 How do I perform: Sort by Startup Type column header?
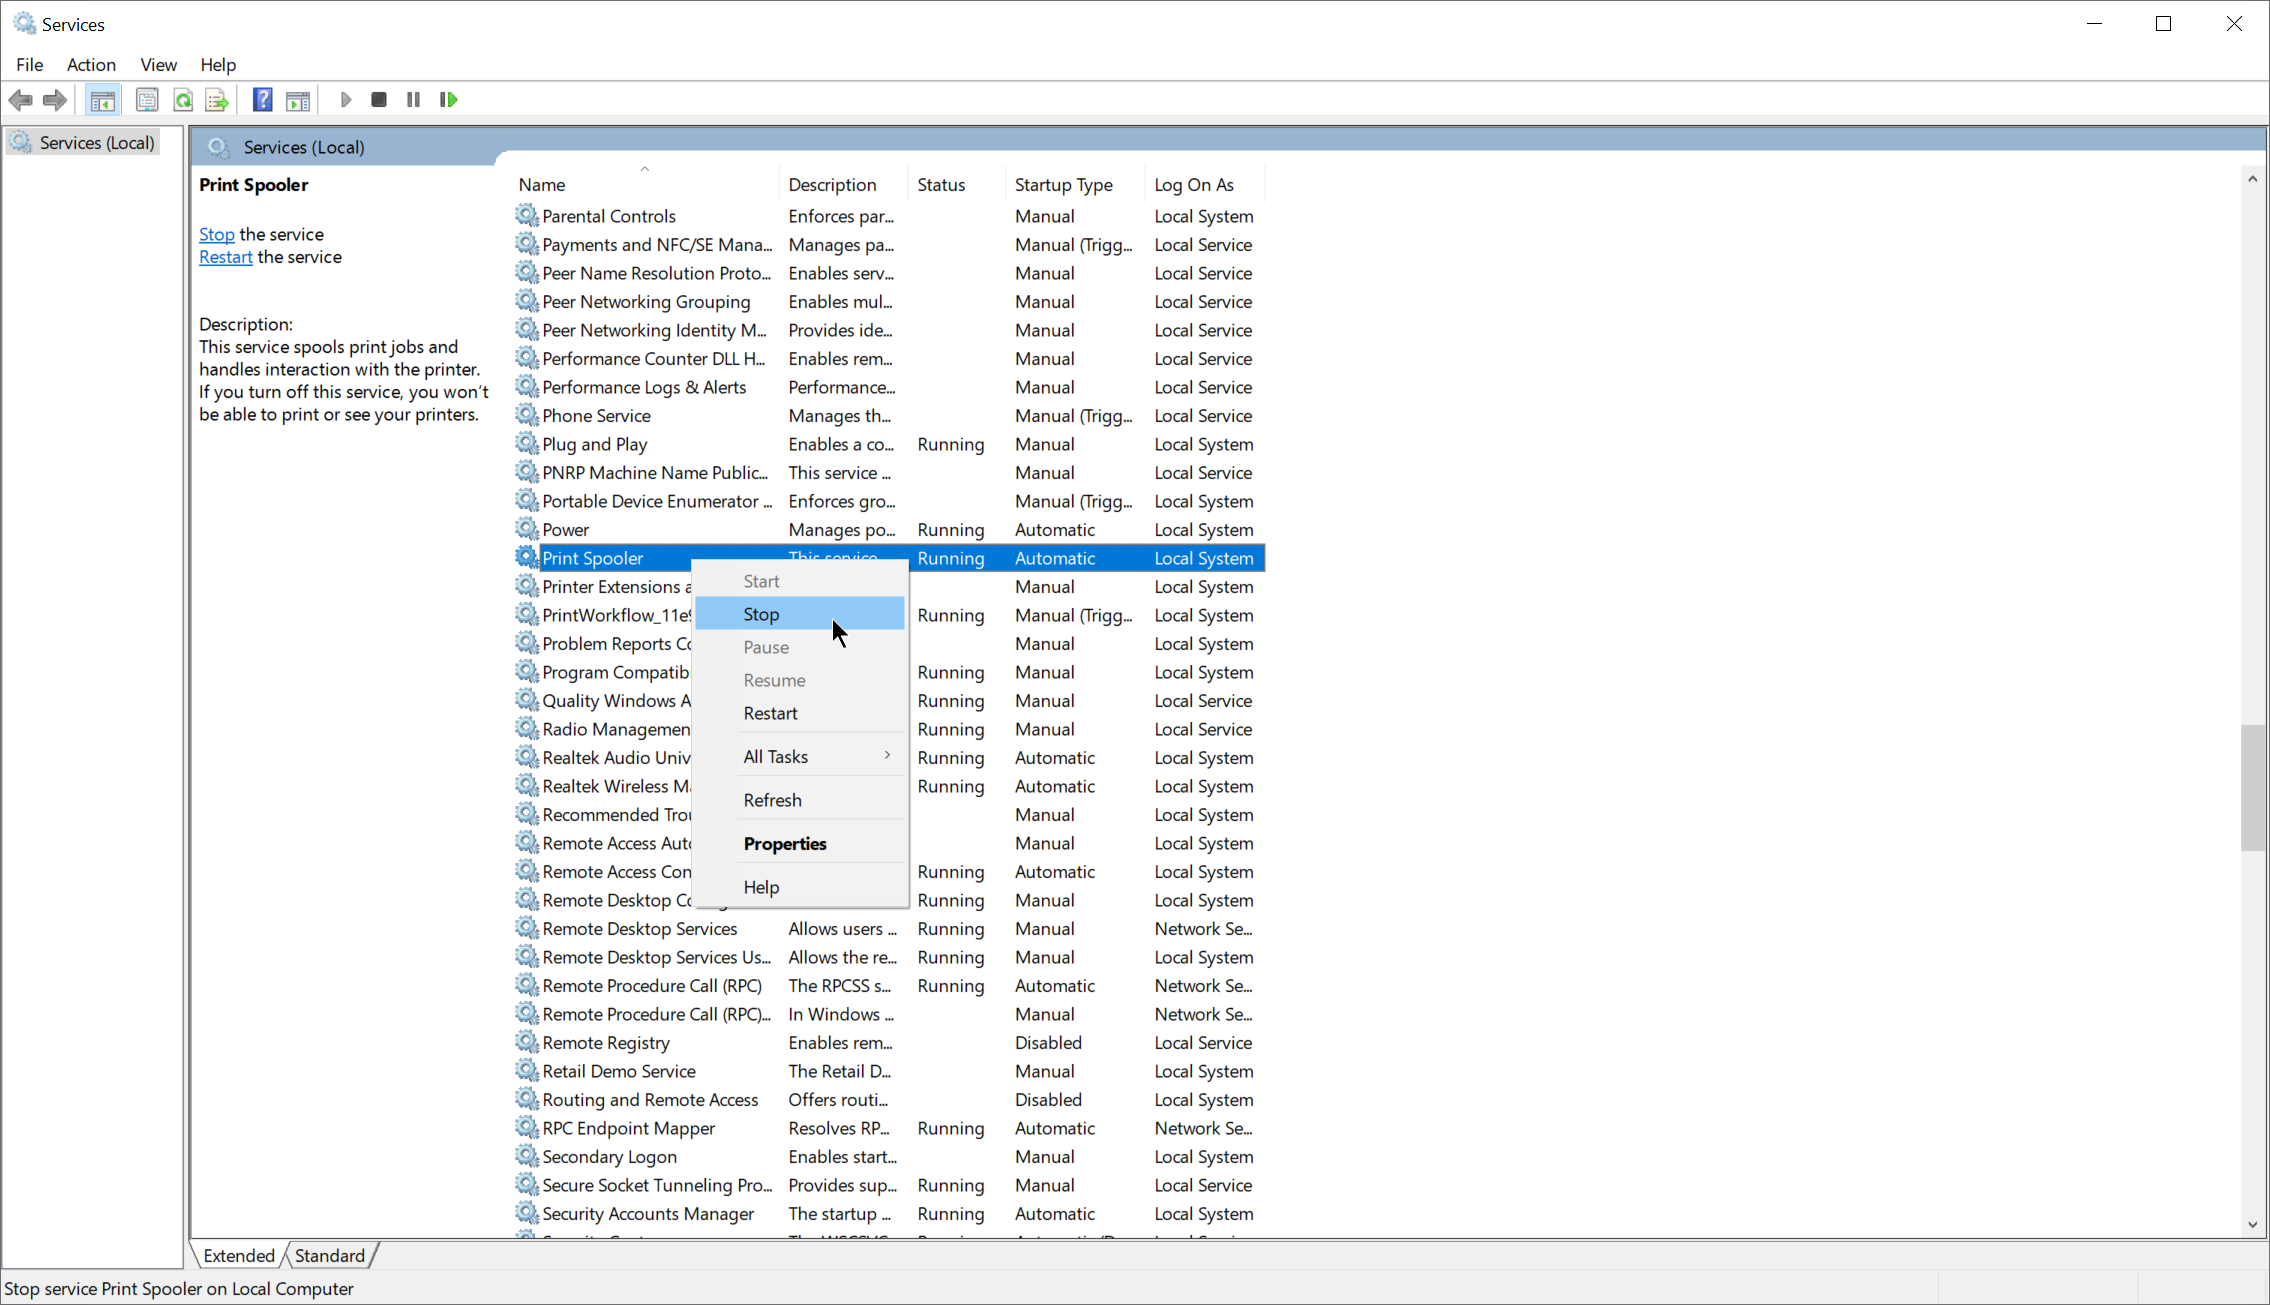point(1063,185)
